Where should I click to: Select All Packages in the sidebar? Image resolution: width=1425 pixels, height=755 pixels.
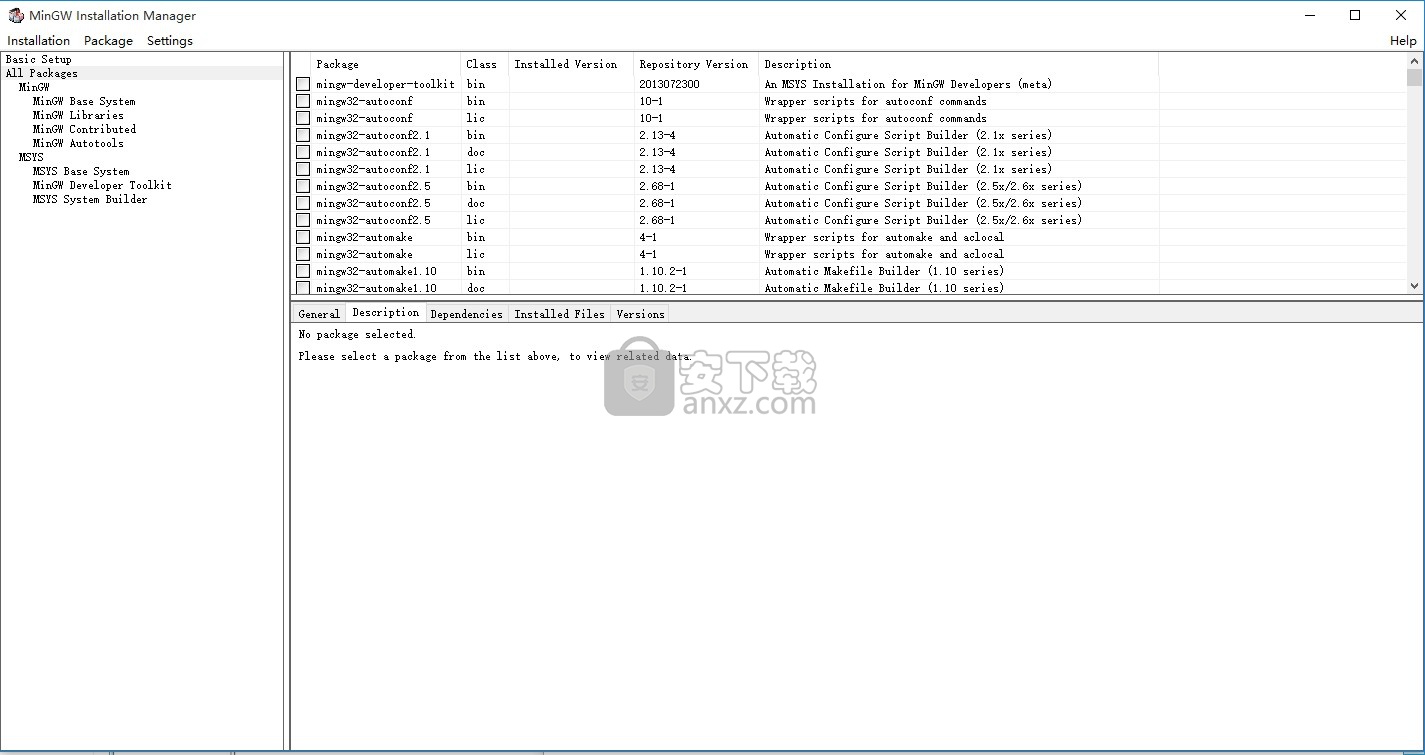click(41, 73)
